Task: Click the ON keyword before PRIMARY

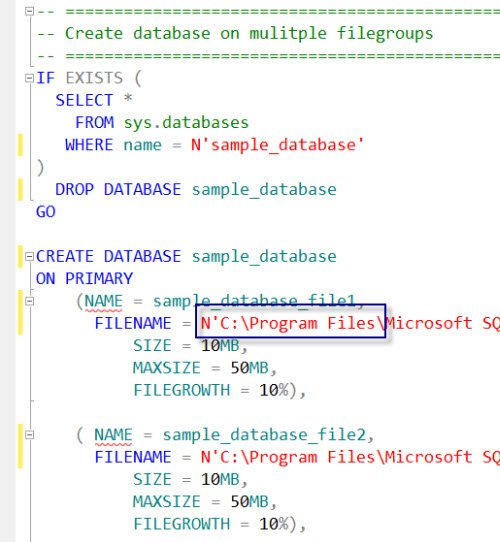Action: (45, 279)
